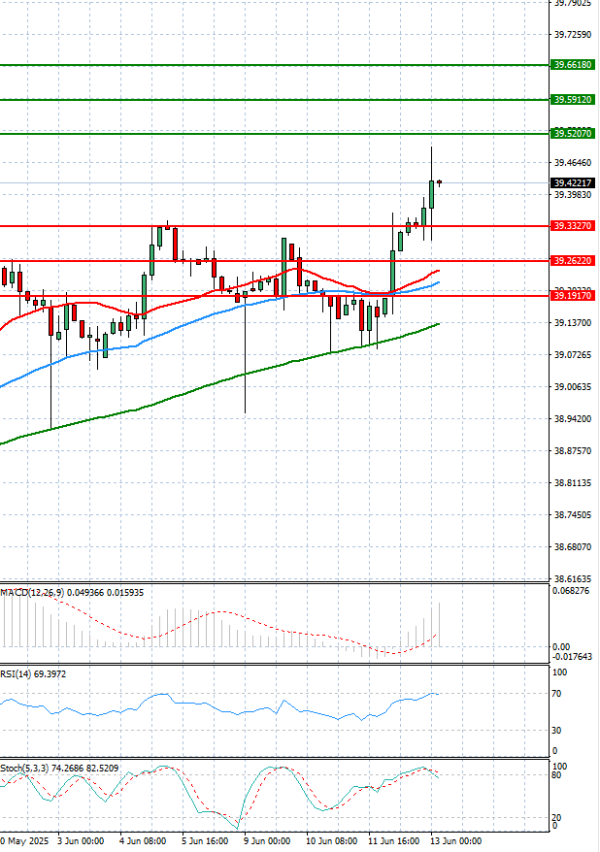600x852 pixels.
Task: Click the 39.33270 red price level label
Action: [x=572, y=226]
